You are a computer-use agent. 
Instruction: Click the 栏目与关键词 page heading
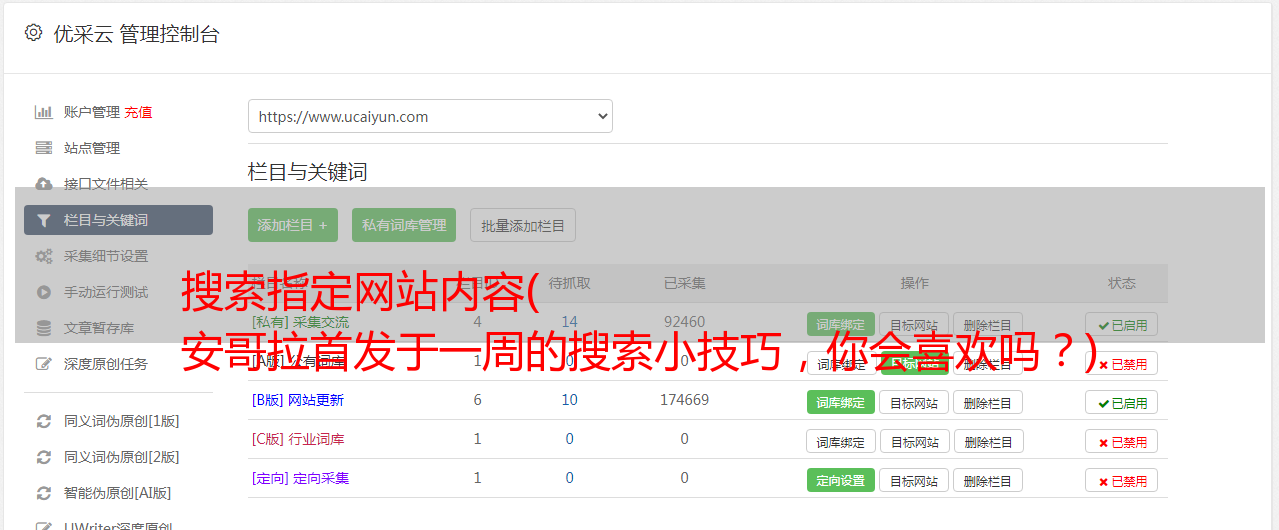308,172
